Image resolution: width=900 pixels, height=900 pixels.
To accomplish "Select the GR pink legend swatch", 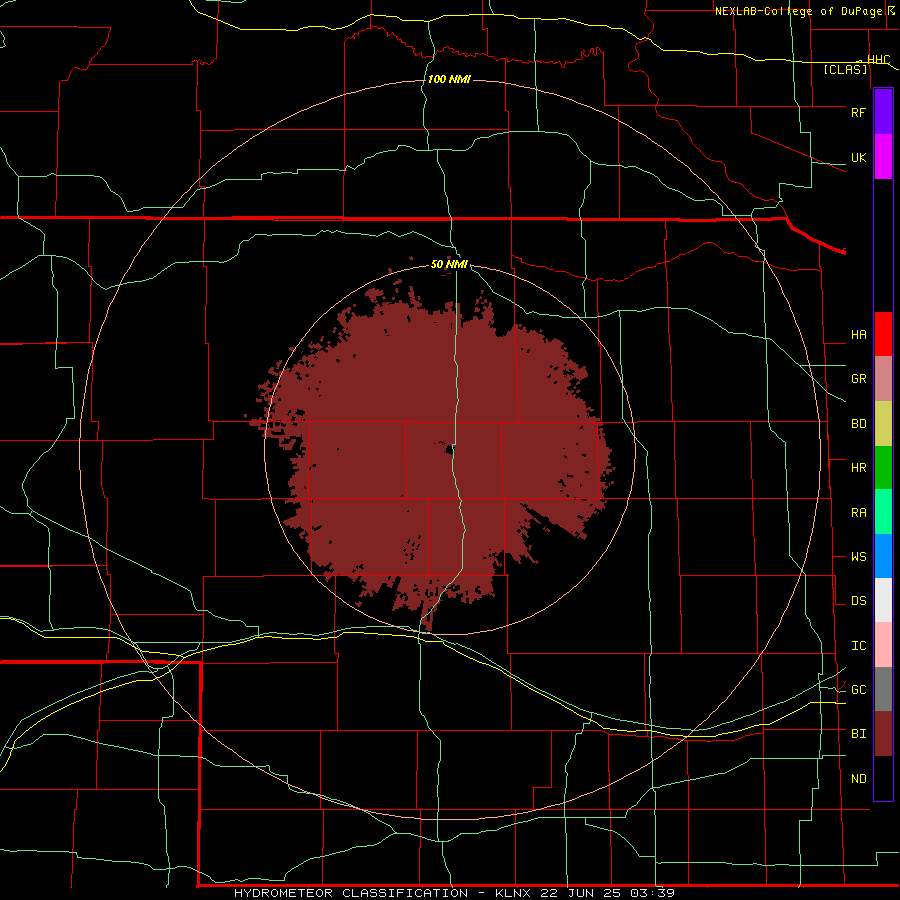I will (x=883, y=379).
